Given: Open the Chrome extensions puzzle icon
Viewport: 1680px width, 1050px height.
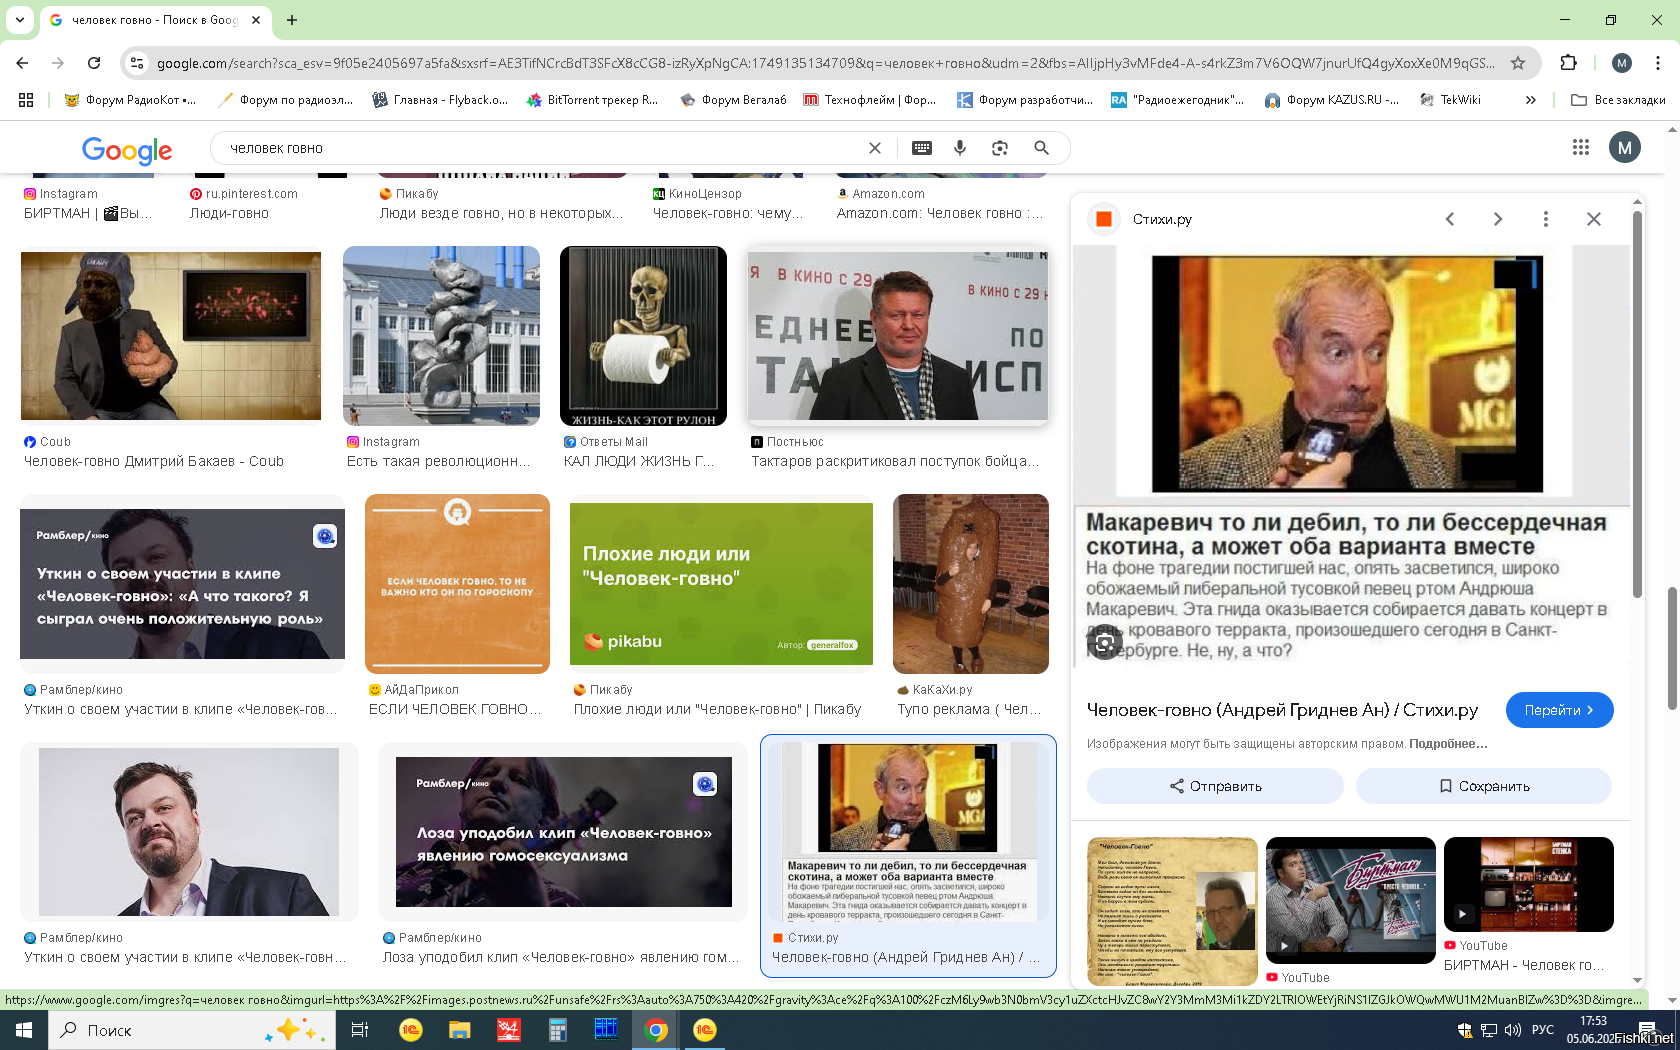Looking at the screenshot, I should (1568, 63).
